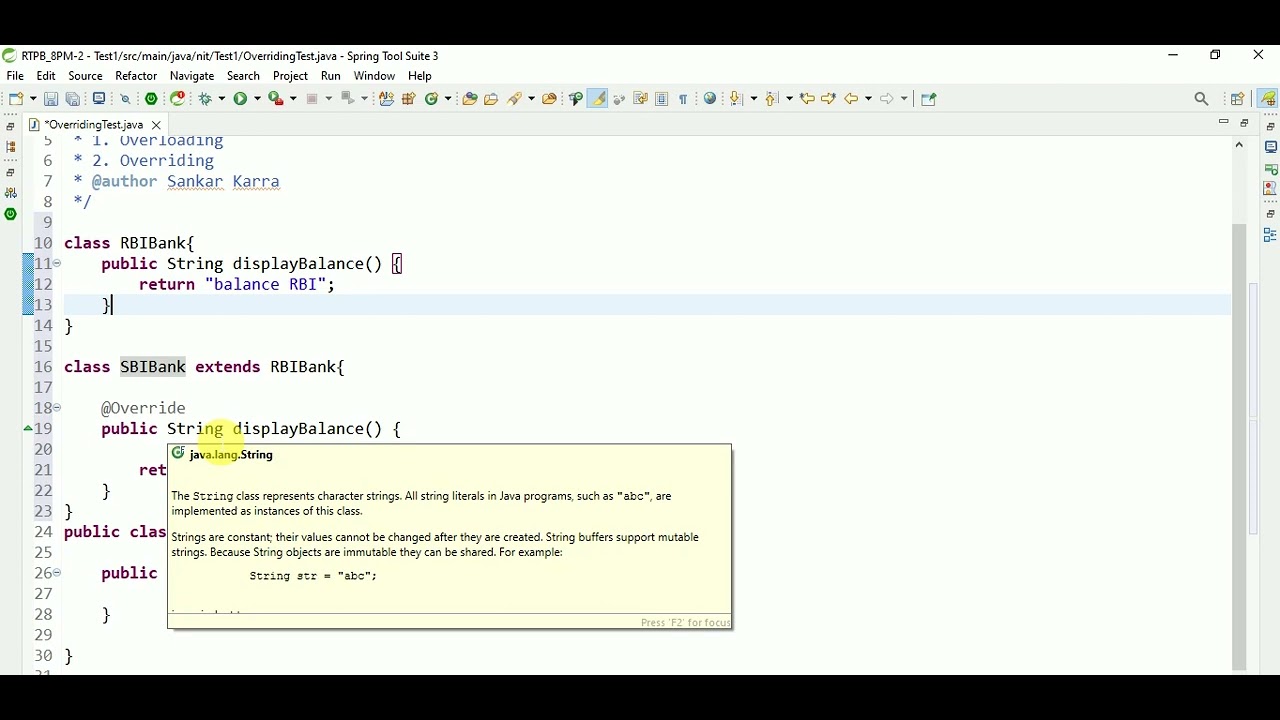Expand the Previous Annotation dropdown
1280x720 pixels.
[790, 99]
